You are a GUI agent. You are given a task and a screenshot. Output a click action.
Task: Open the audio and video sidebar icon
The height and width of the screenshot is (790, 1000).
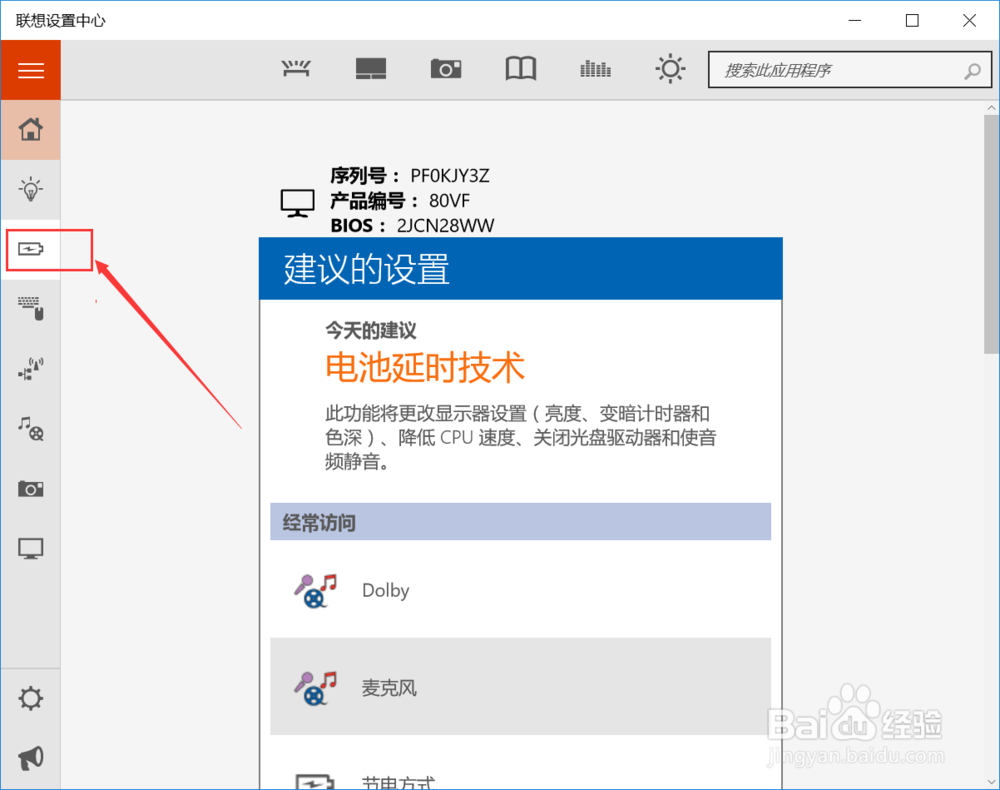point(31,428)
